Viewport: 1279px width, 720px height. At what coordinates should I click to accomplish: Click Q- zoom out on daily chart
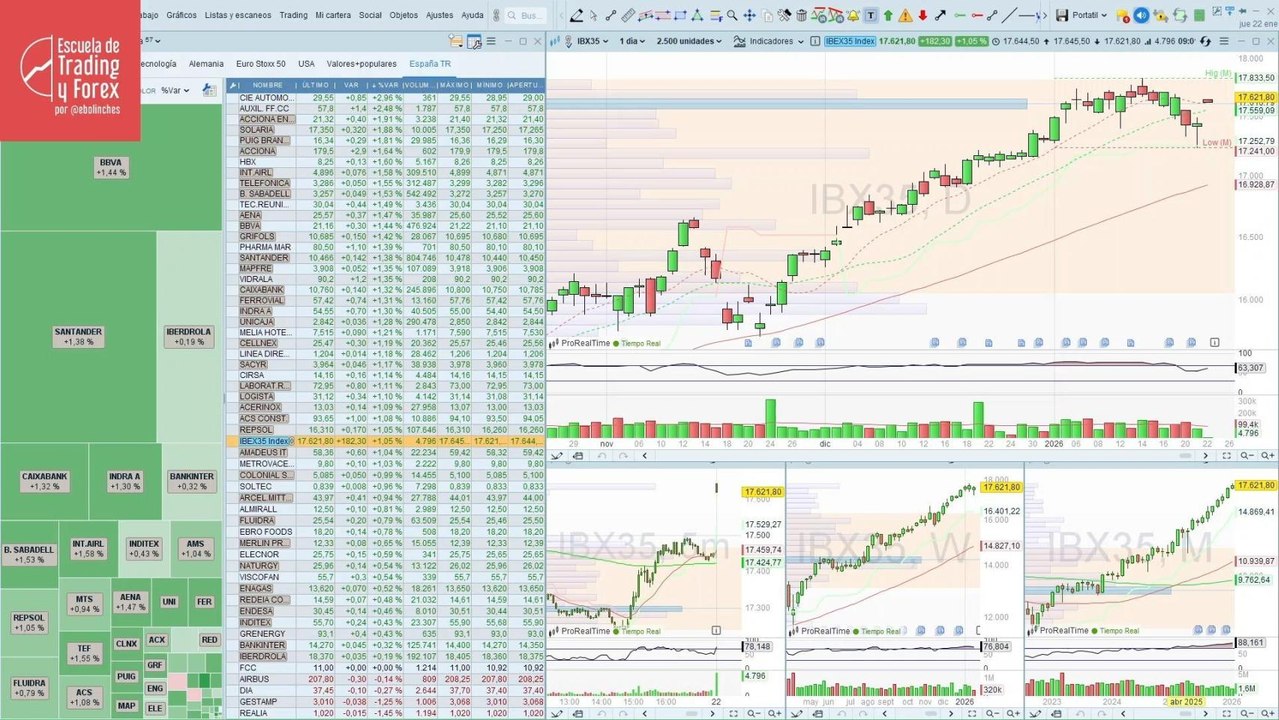pyautogui.click(x=1247, y=455)
